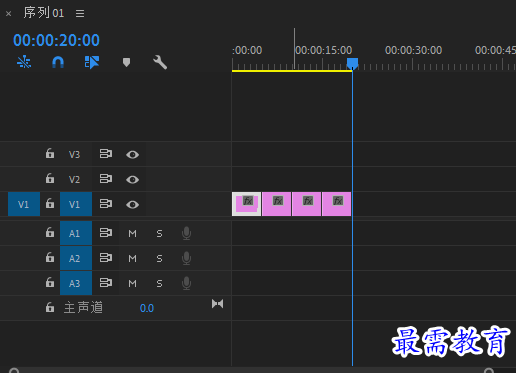Screen dimensions: 516x373
Task: Open the 序列 01 panel menu
Action: click(80, 13)
